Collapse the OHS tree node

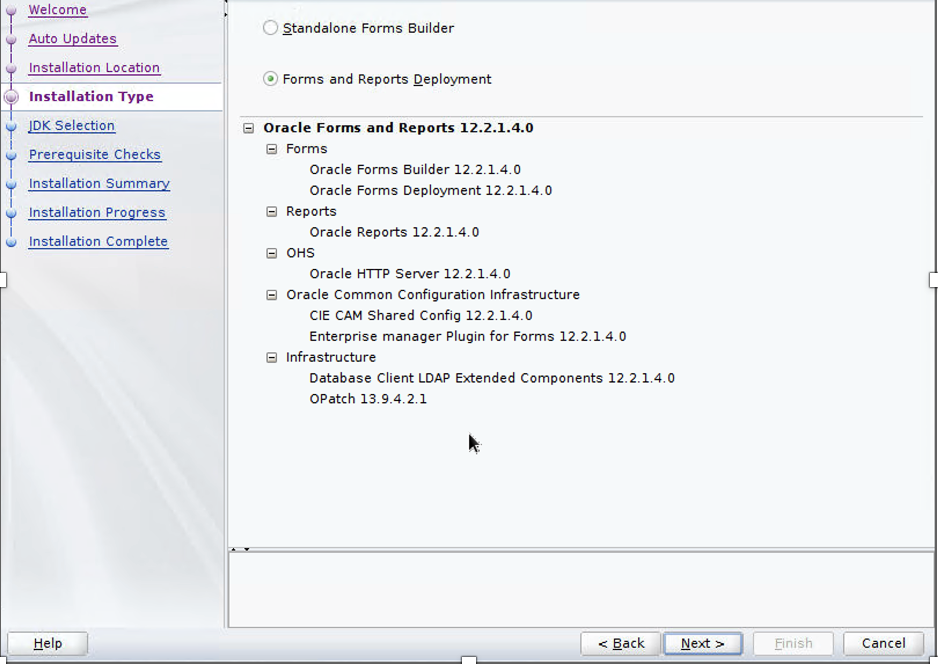pos(271,253)
